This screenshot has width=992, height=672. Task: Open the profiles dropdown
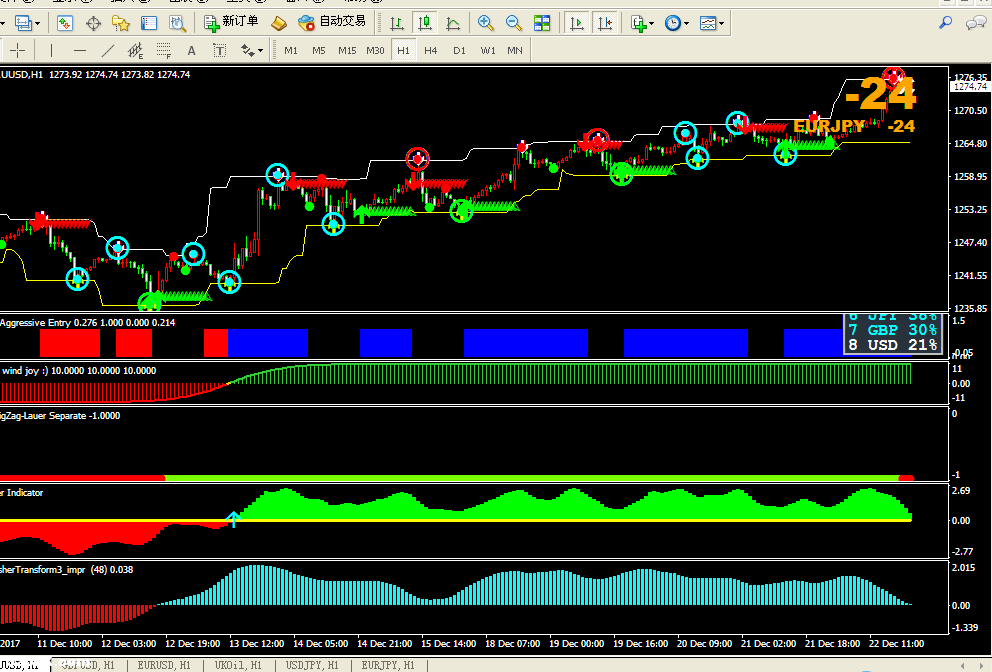(x=27, y=24)
